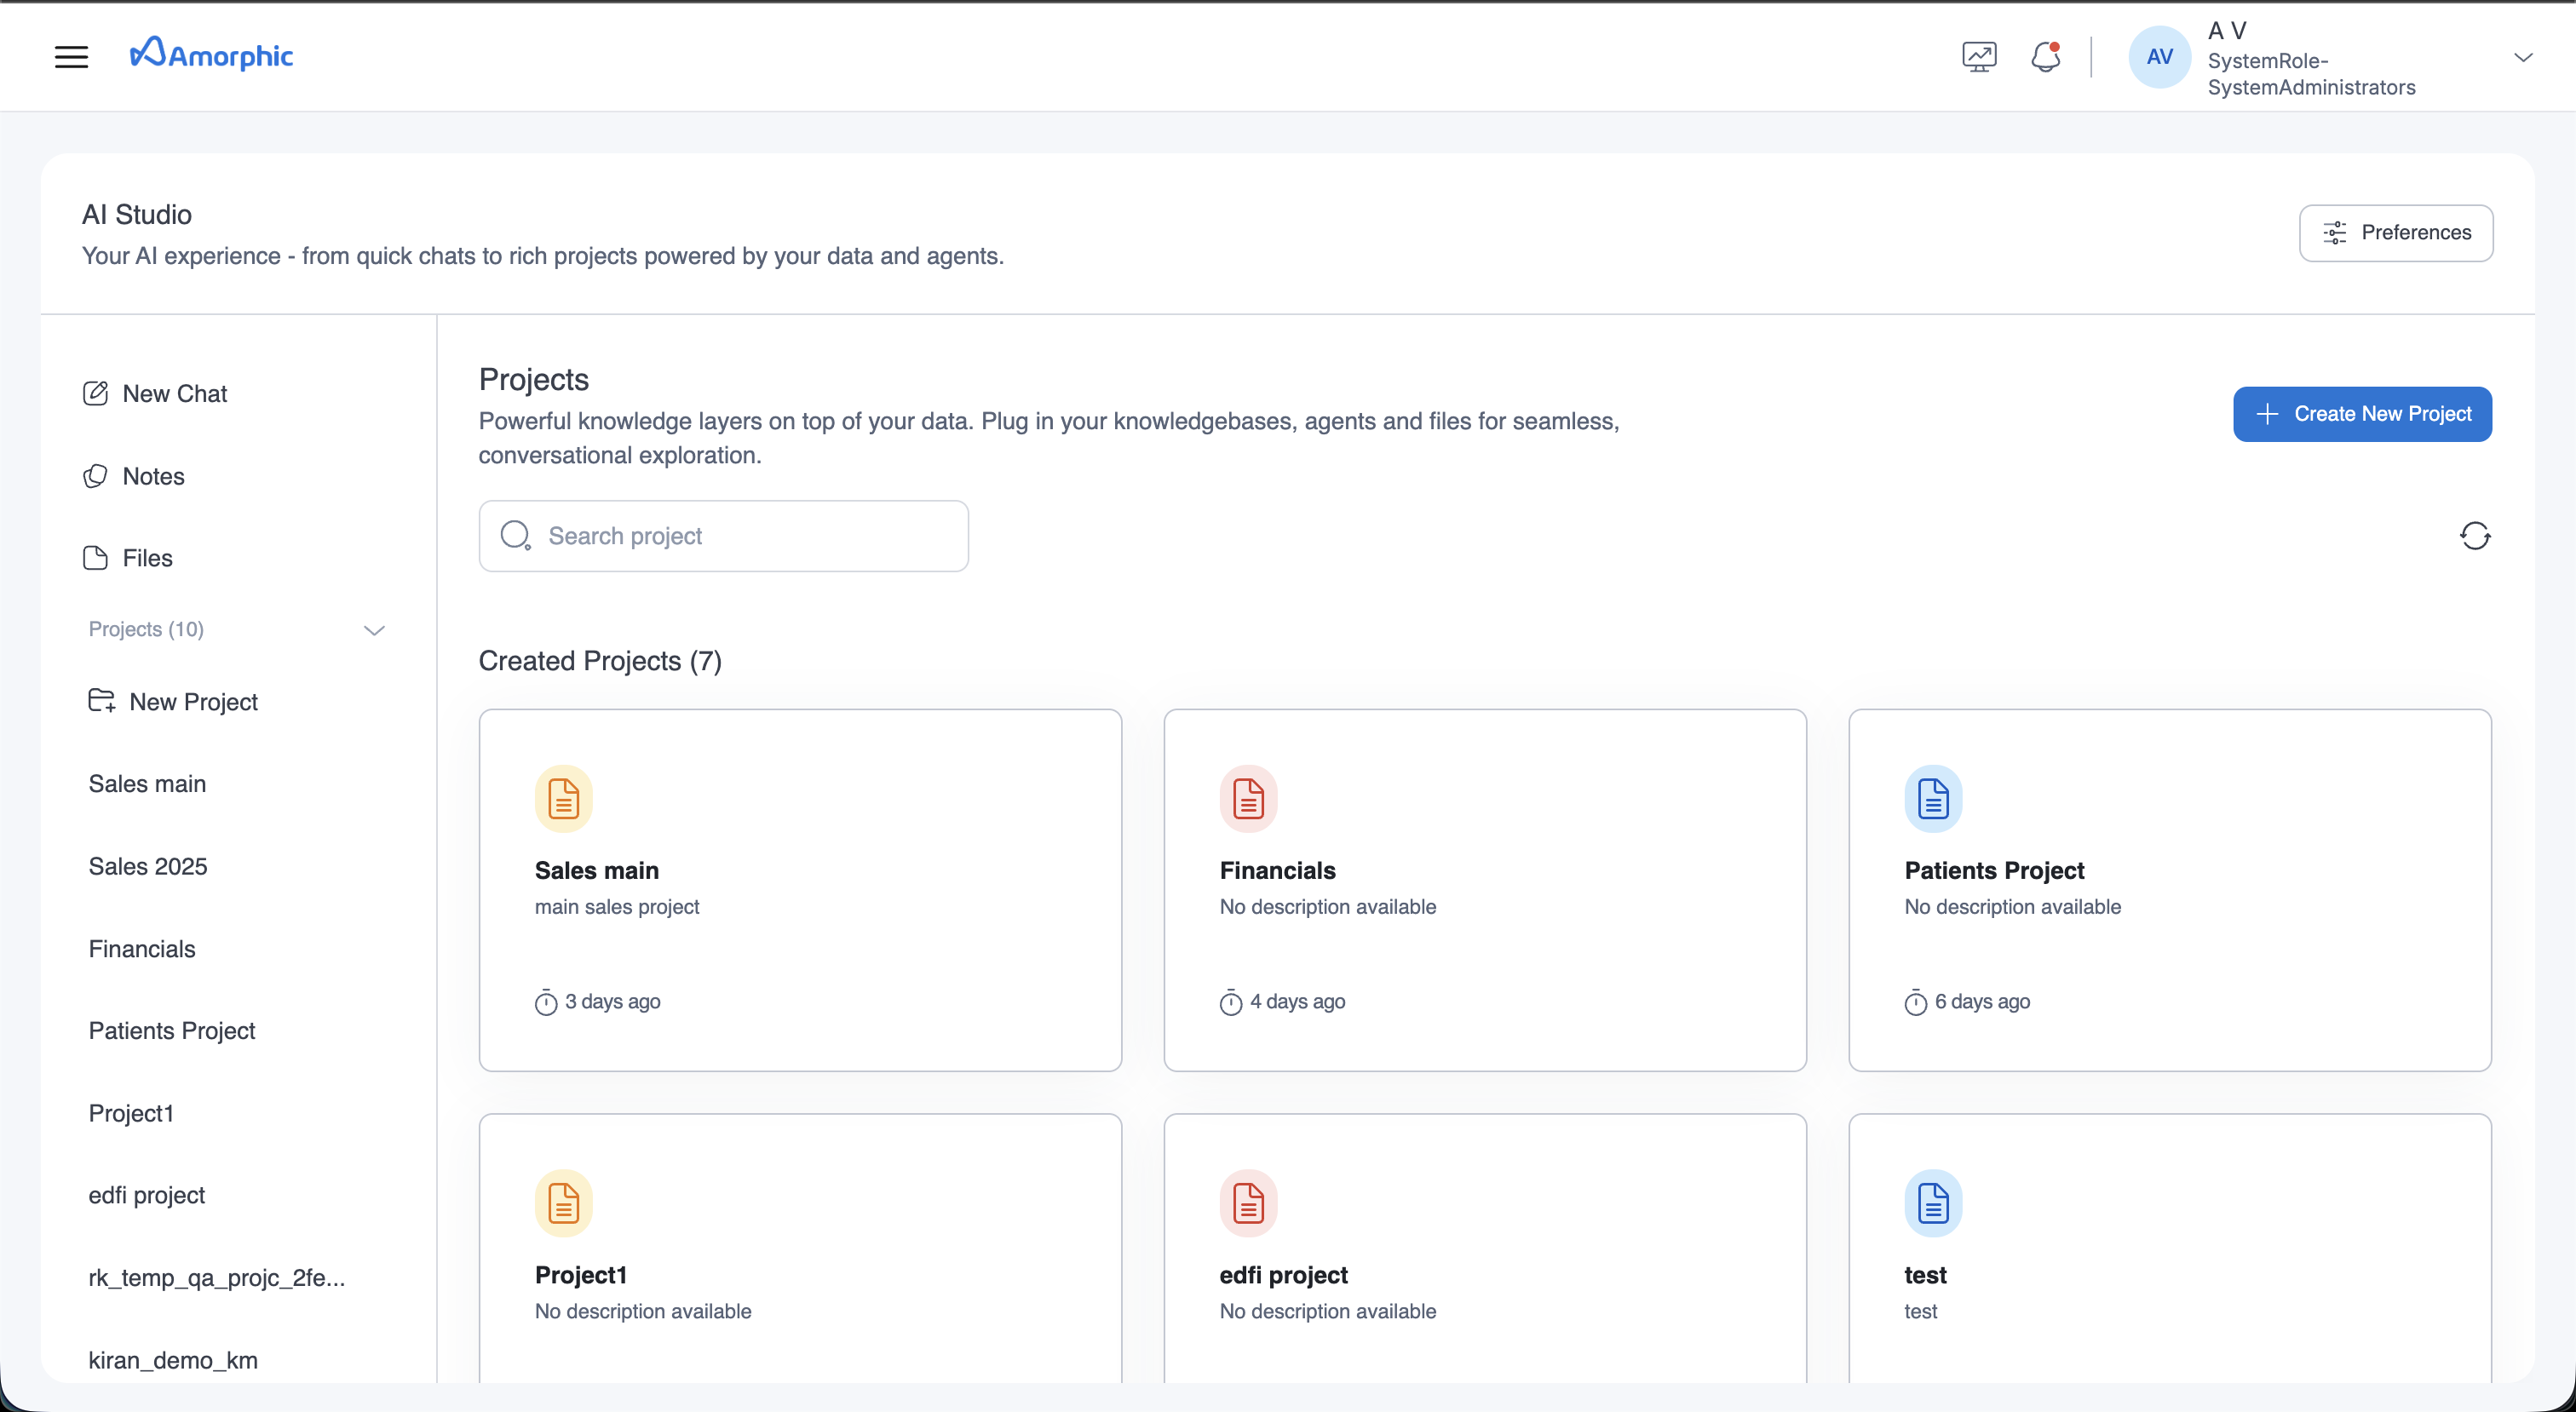Viewport: 2576px width, 1412px height.
Task: Collapse the Projects (10) sidebar list
Action: click(374, 630)
